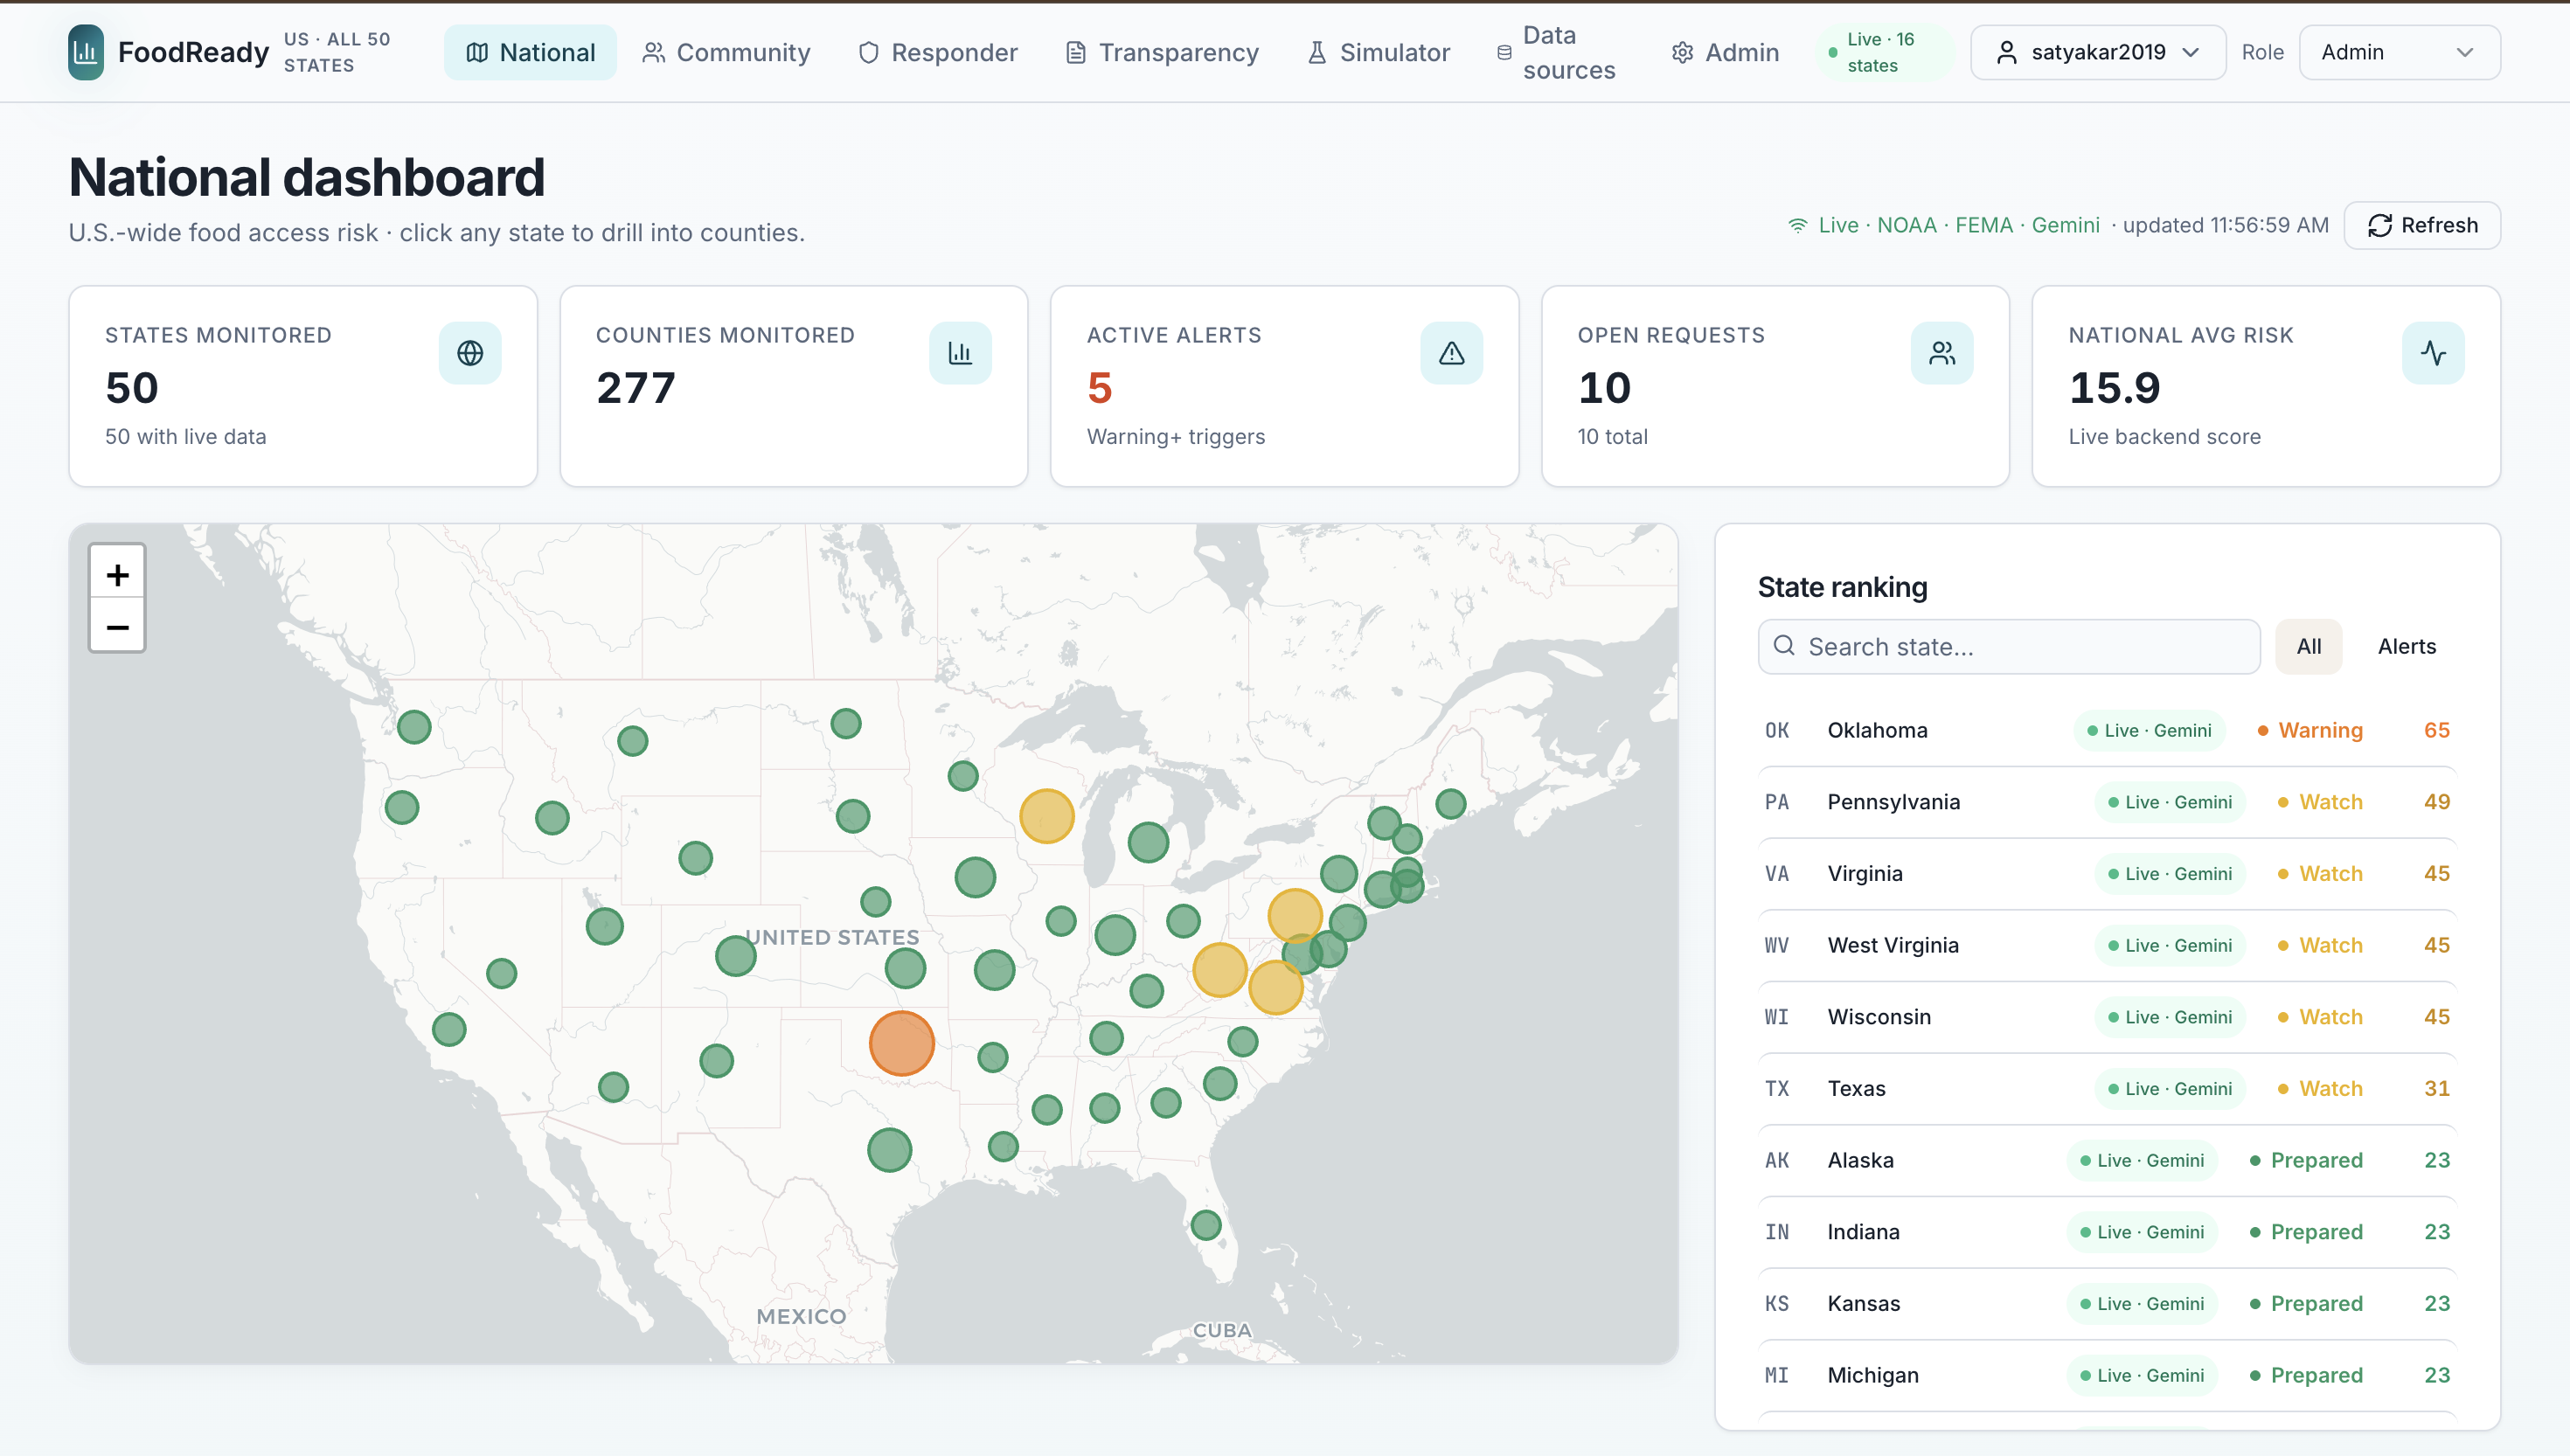
Task: Click the globe icon in States Monitored card
Action: pyautogui.click(x=469, y=353)
